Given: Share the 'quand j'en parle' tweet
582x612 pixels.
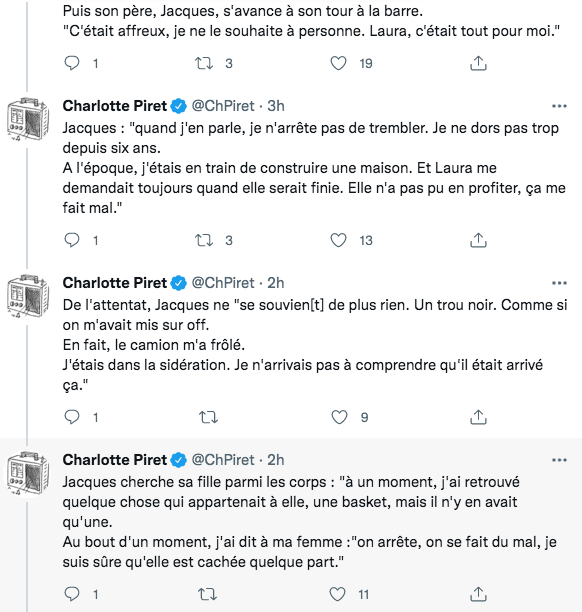Looking at the screenshot, I should [478, 240].
